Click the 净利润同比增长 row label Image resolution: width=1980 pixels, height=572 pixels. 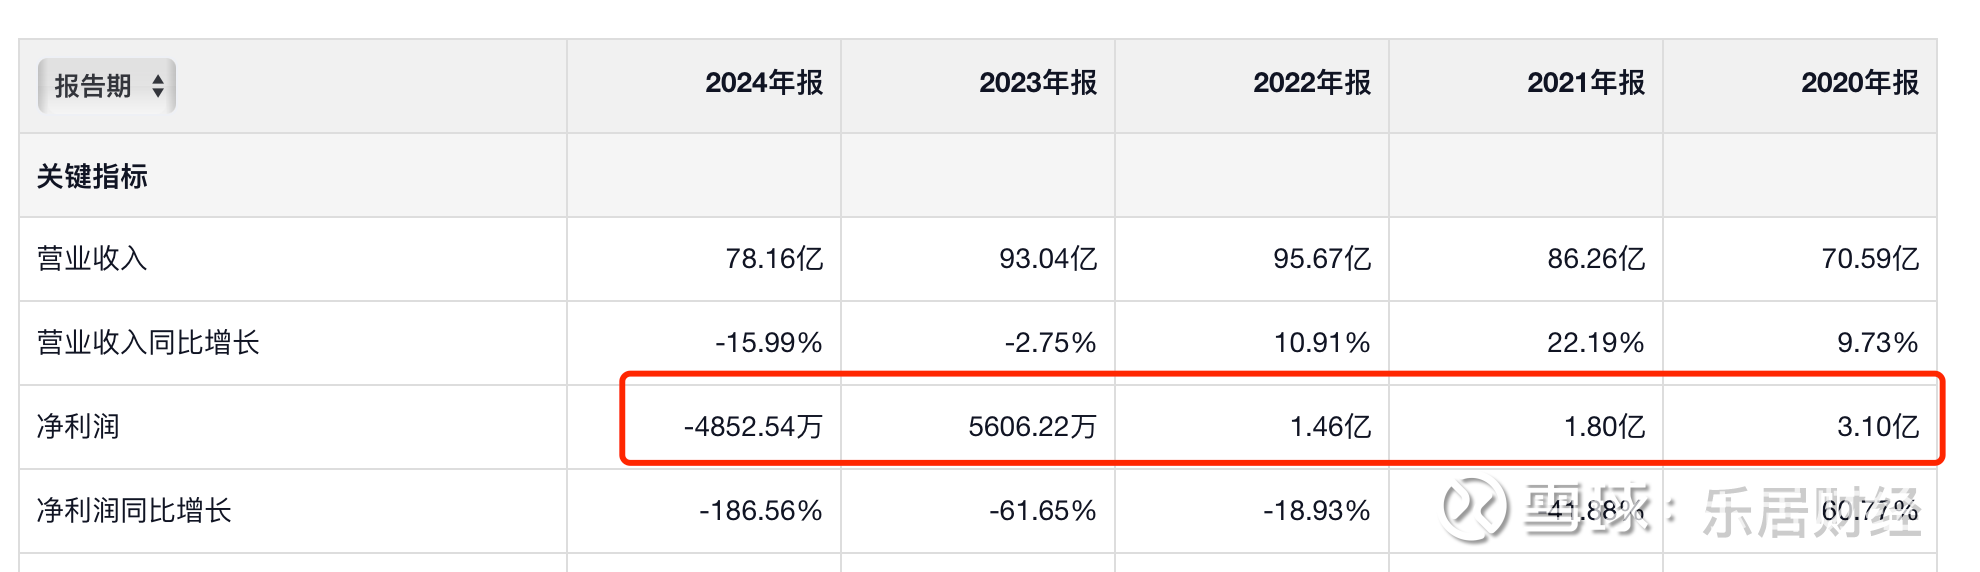click(x=134, y=511)
